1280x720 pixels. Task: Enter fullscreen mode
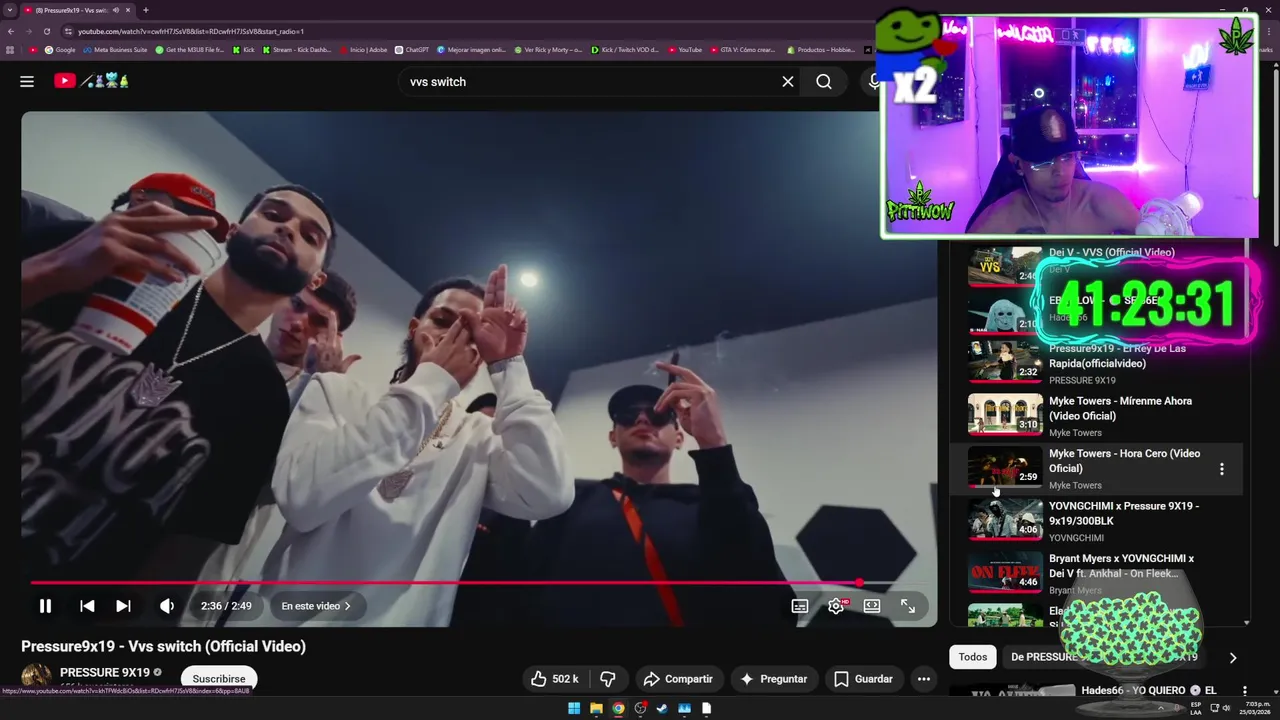point(908,606)
